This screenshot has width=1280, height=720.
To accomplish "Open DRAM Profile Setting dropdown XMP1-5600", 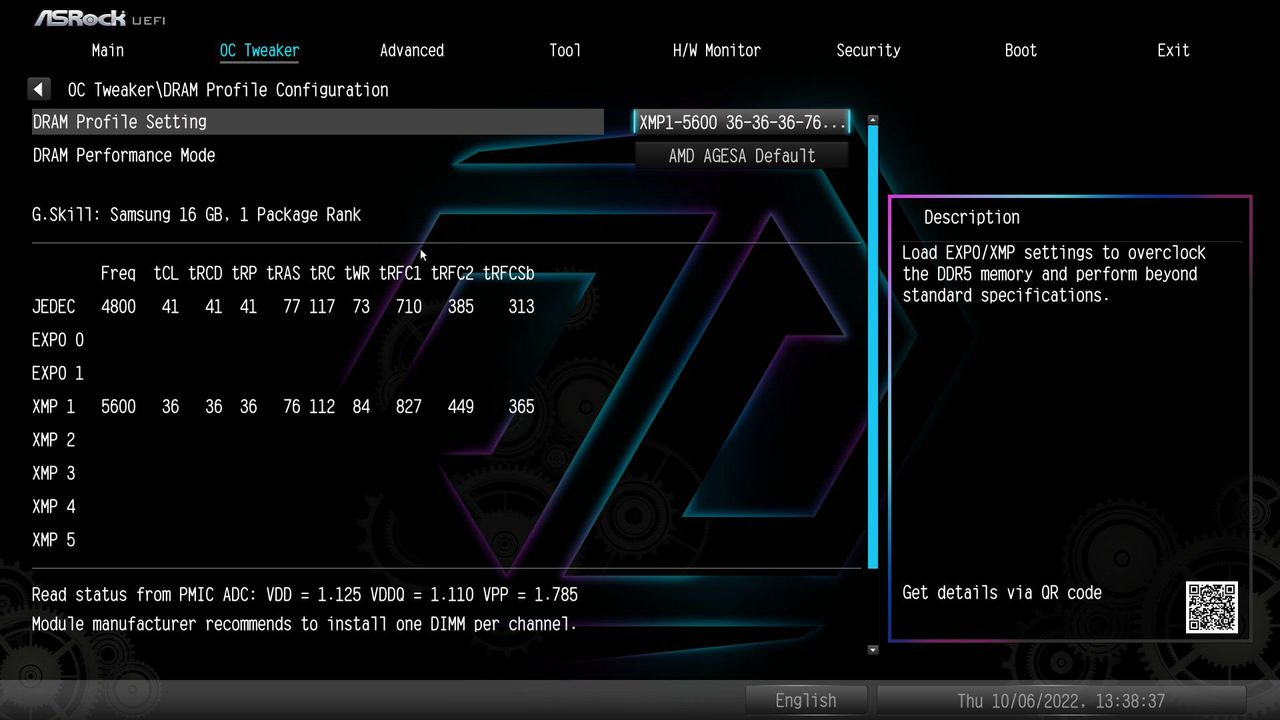I will pos(742,122).
